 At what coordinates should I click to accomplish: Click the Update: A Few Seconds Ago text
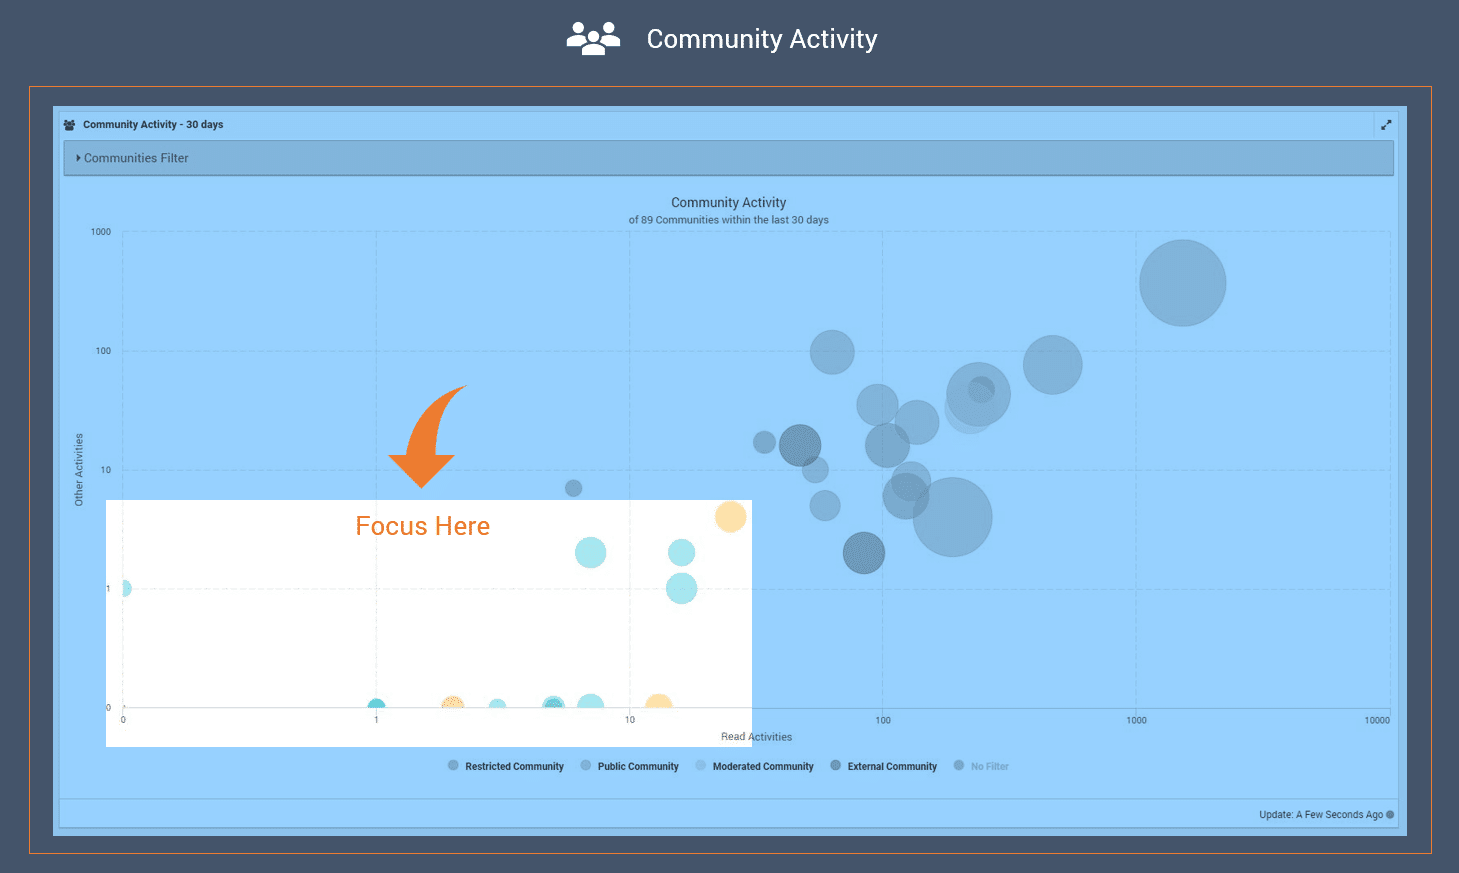[x=1320, y=815]
